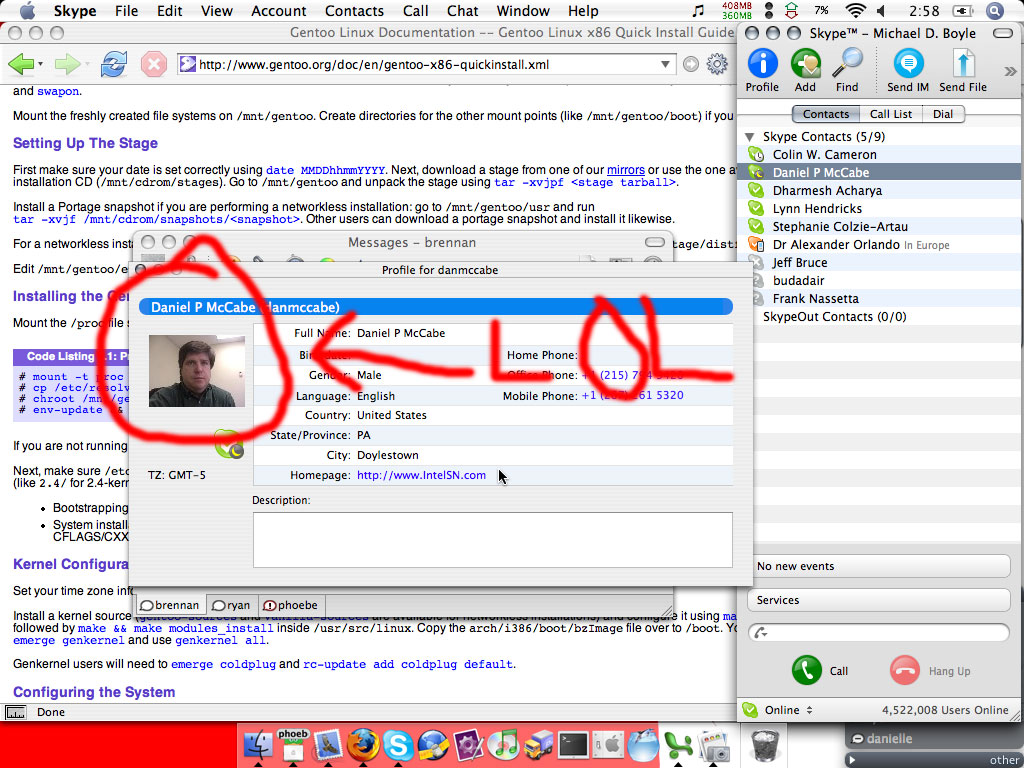Click the emerge coldplug link
This screenshot has height=768, width=1024.
point(223,664)
